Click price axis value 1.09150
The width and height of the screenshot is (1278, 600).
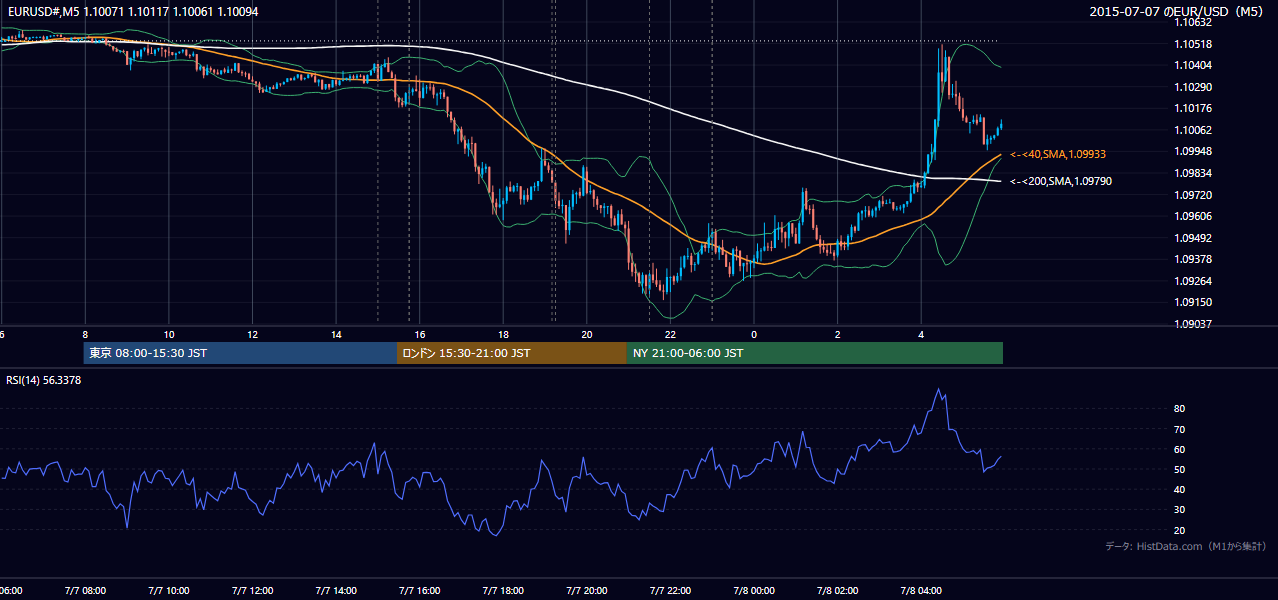(1192, 302)
